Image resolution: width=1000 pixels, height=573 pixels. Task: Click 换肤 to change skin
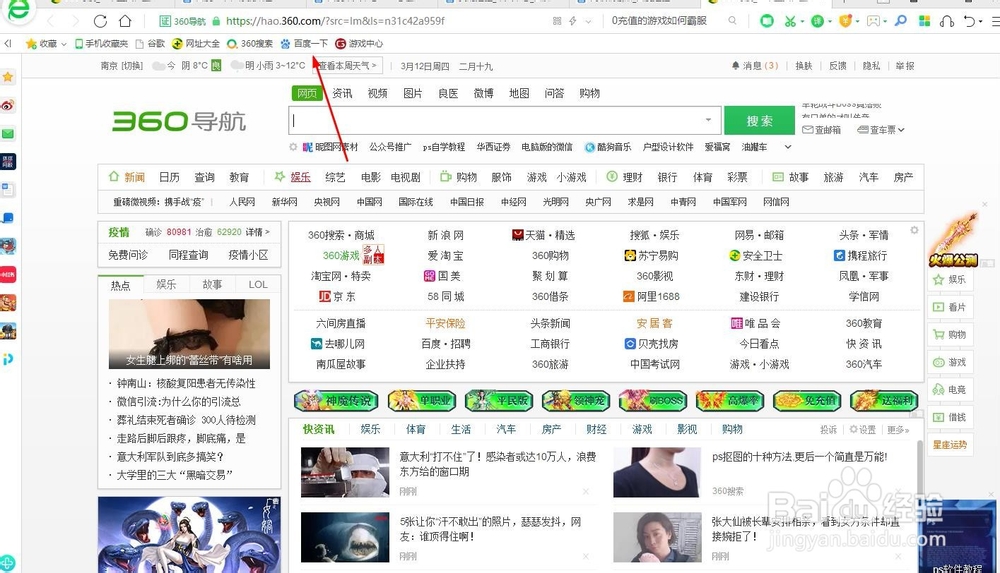pyautogui.click(x=804, y=66)
